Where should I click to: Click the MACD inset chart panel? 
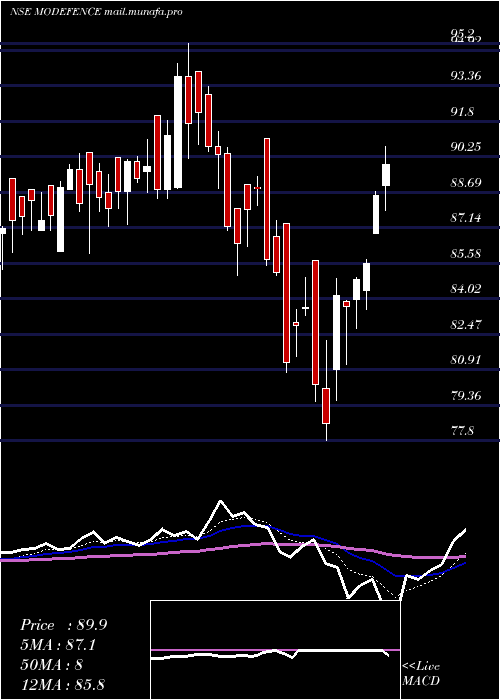(x=275, y=650)
